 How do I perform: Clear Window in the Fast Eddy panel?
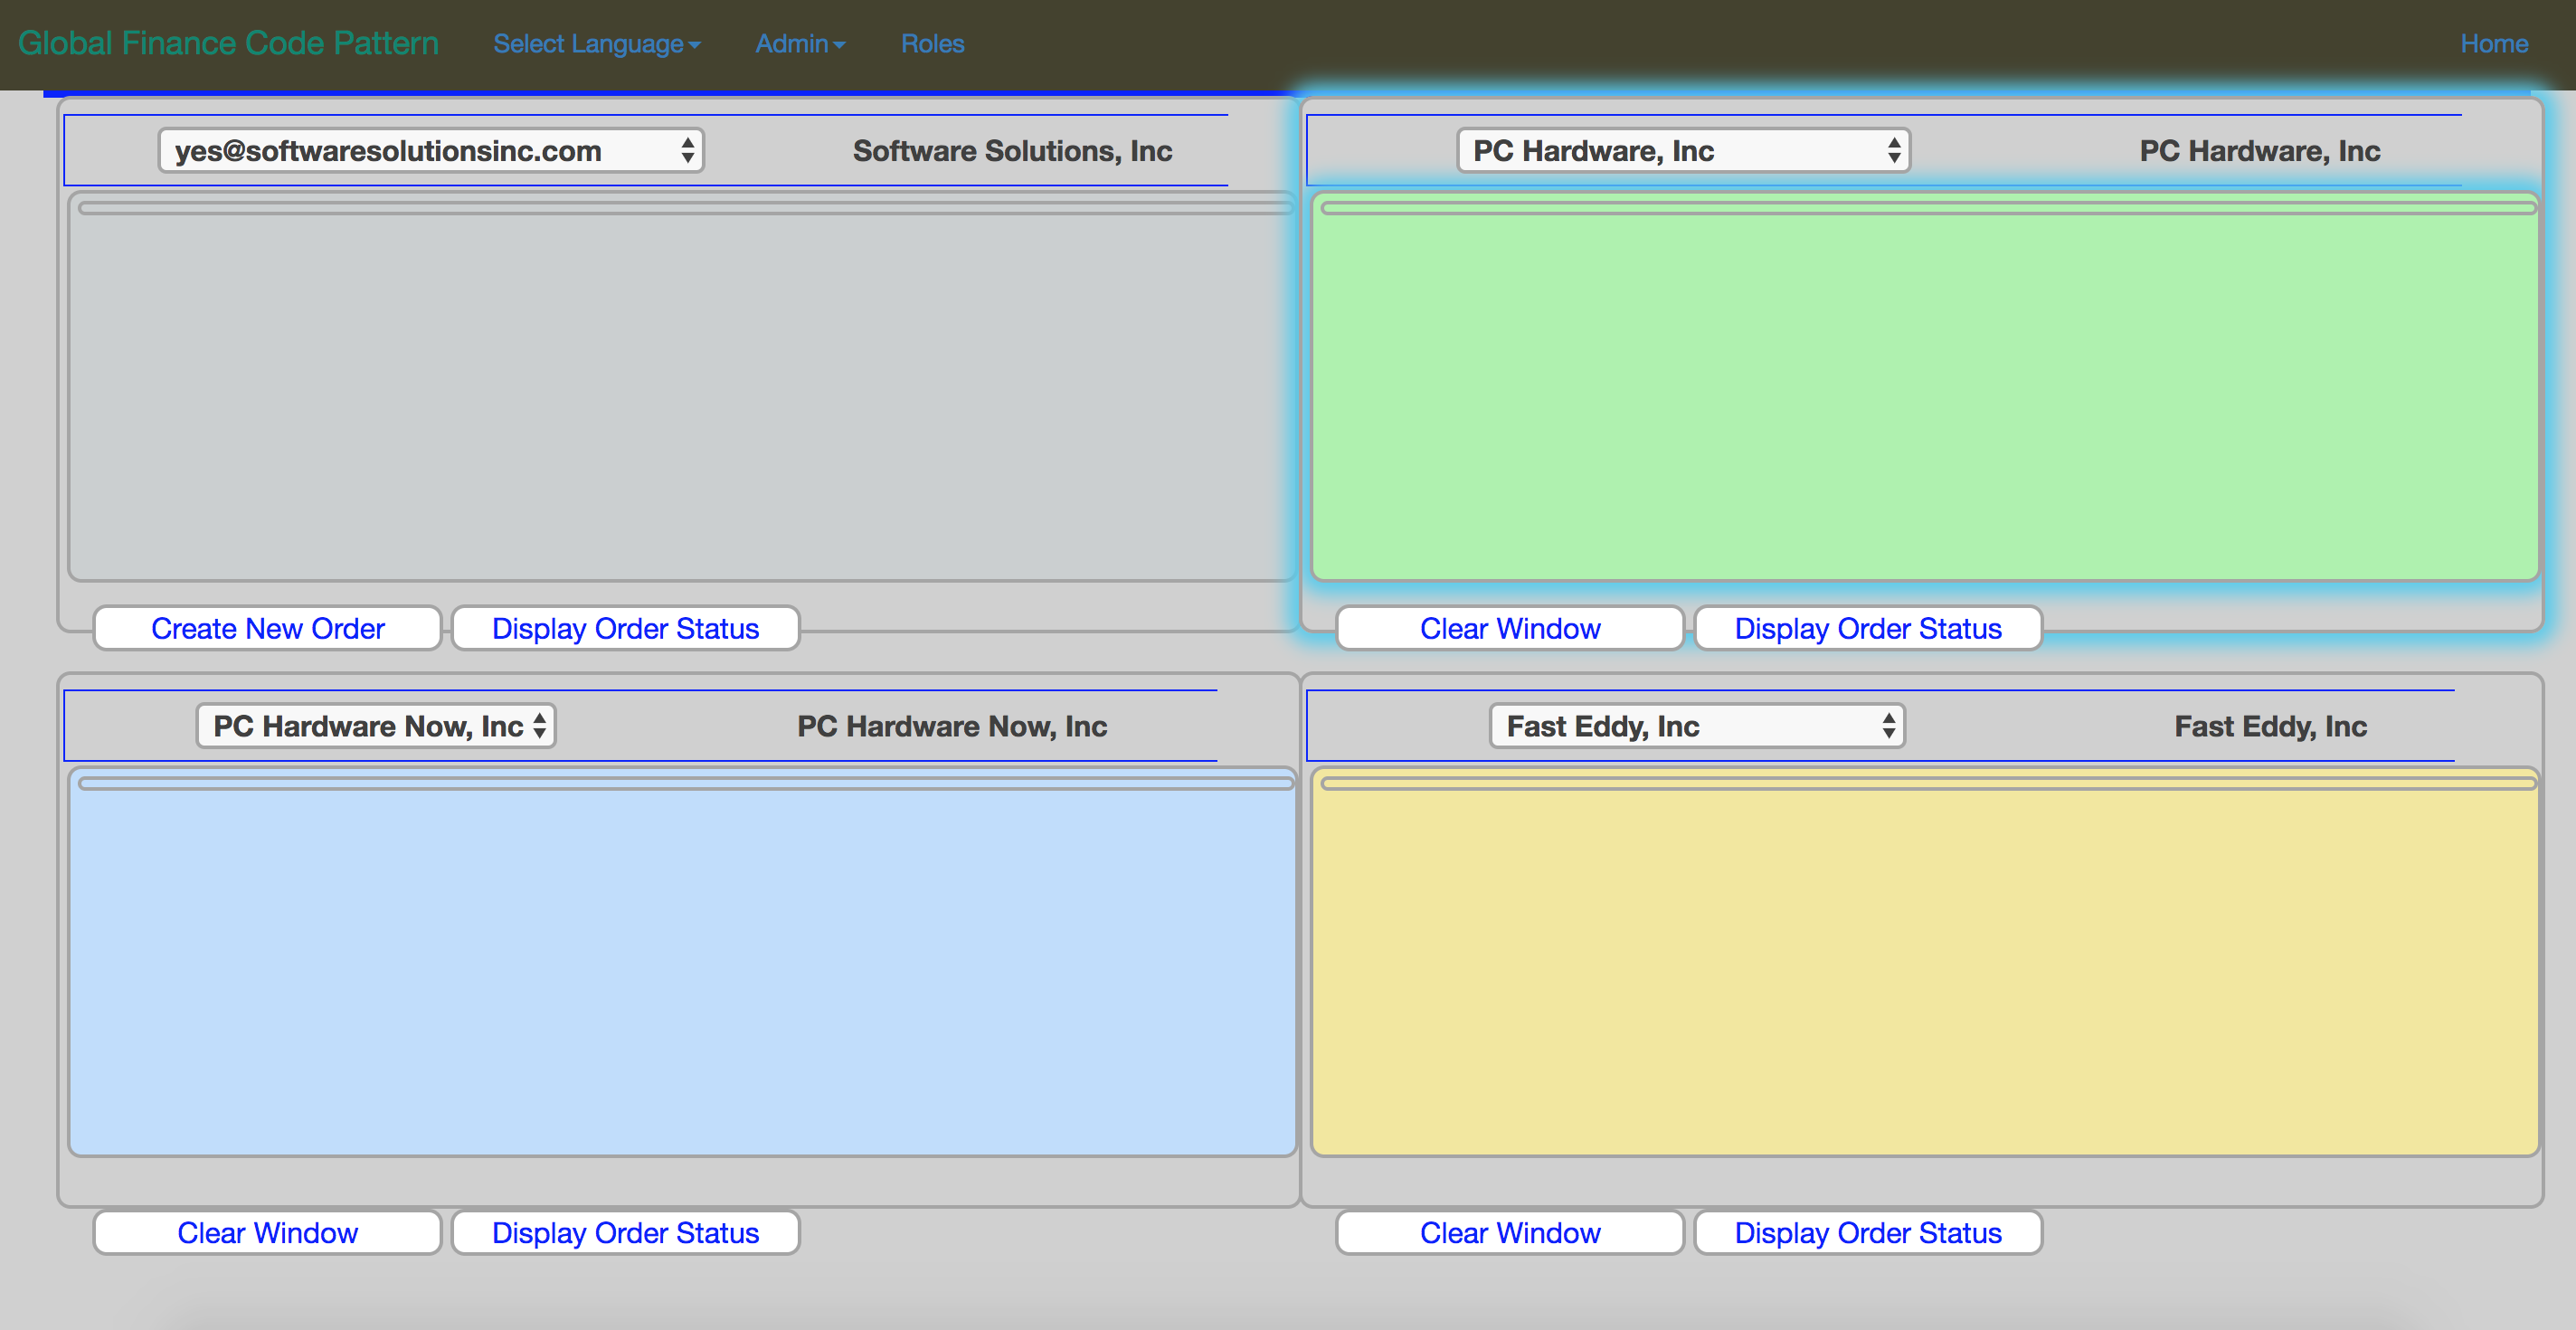click(x=1510, y=1233)
